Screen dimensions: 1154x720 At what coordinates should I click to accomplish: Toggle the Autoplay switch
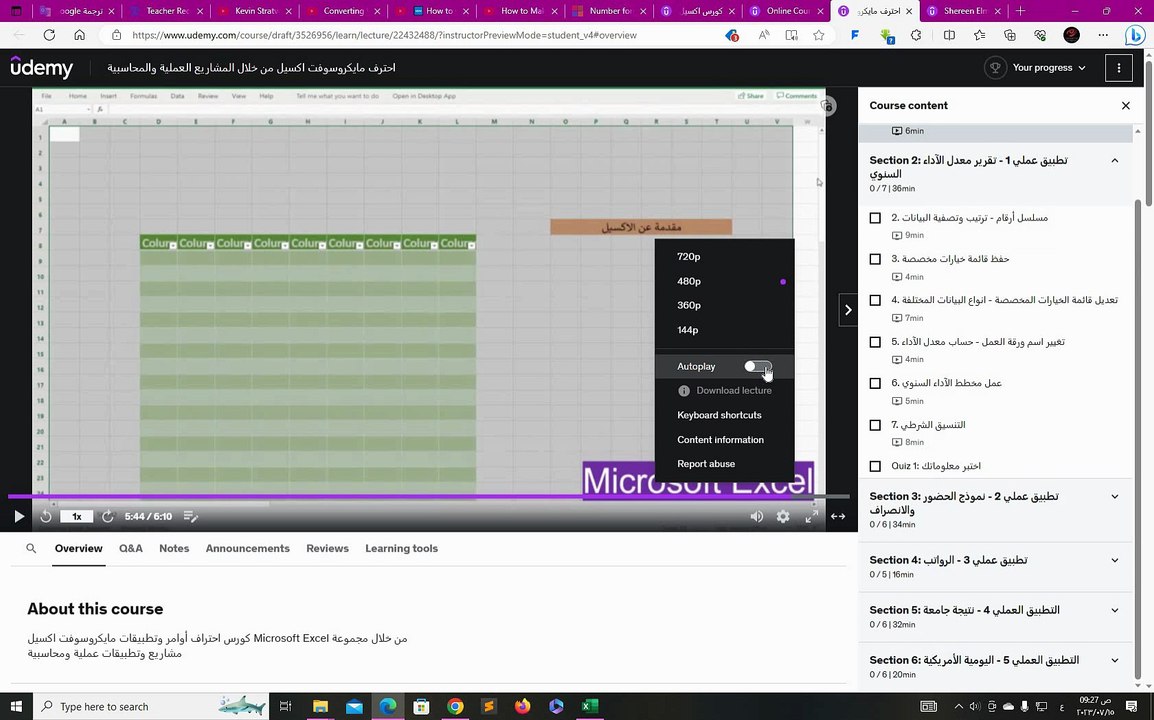coord(757,366)
